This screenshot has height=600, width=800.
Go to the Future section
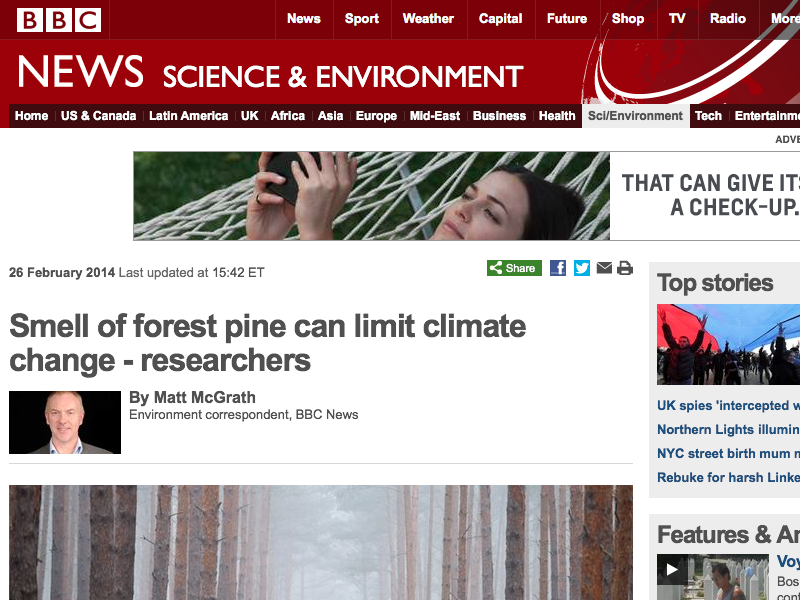coord(567,19)
